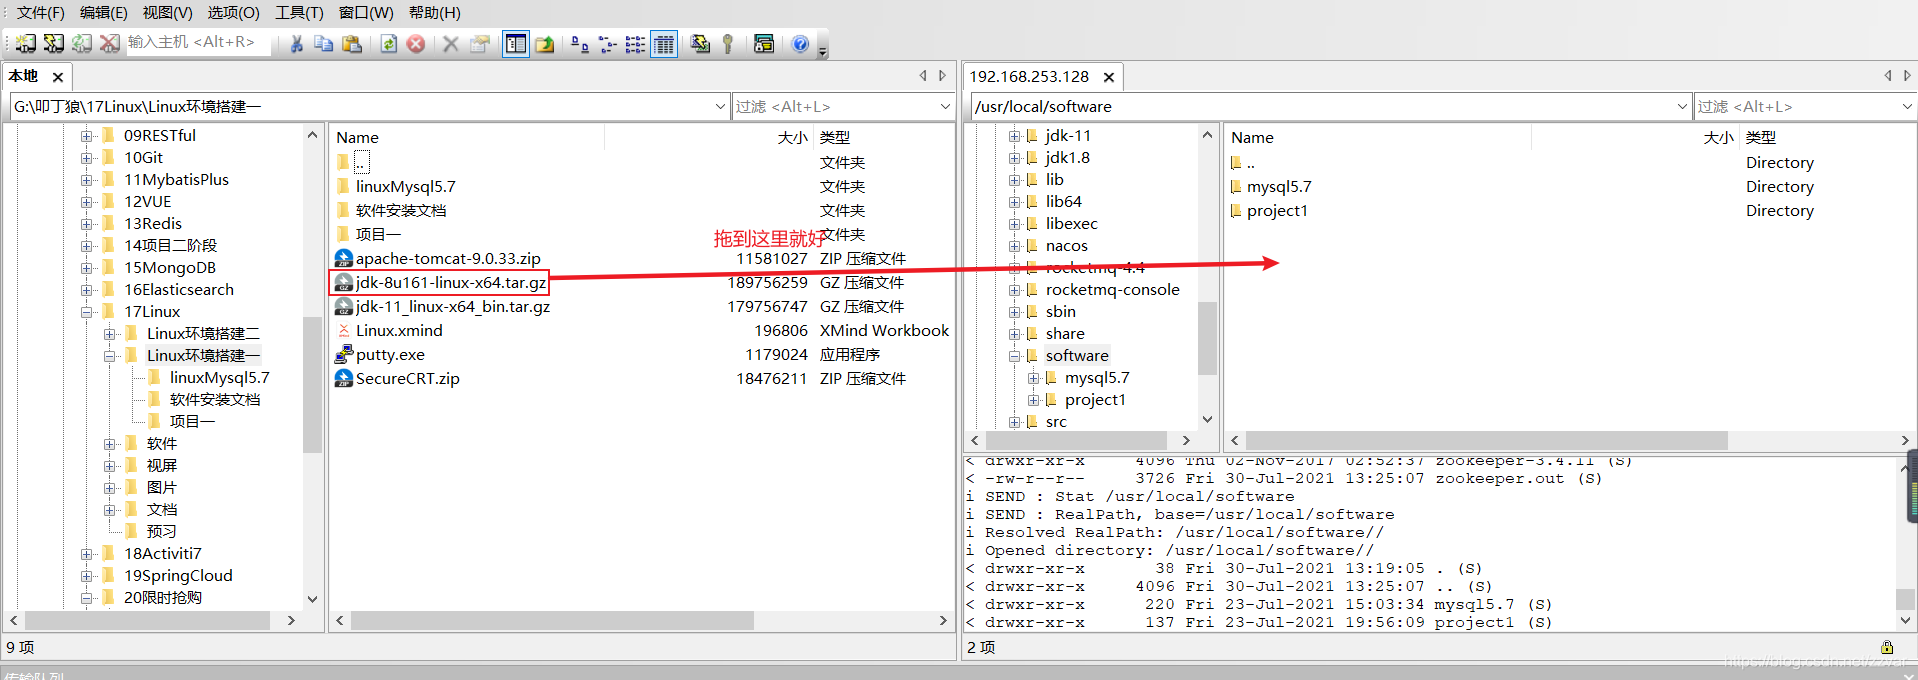Image resolution: width=1918 pixels, height=680 pixels.
Task: Select Linux环境搭建二 folder in local tree
Action: click(x=203, y=333)
